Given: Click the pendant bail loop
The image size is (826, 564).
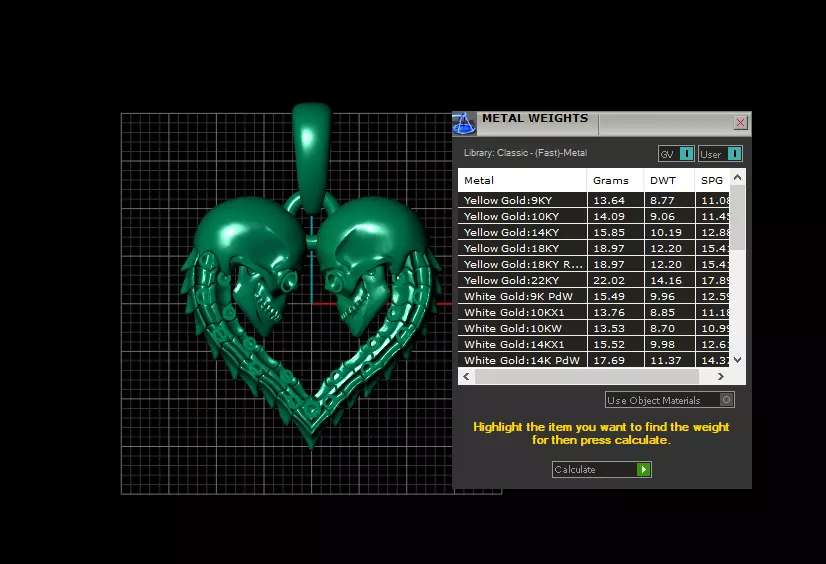Looking at the screenshot, I should [312, 158].
